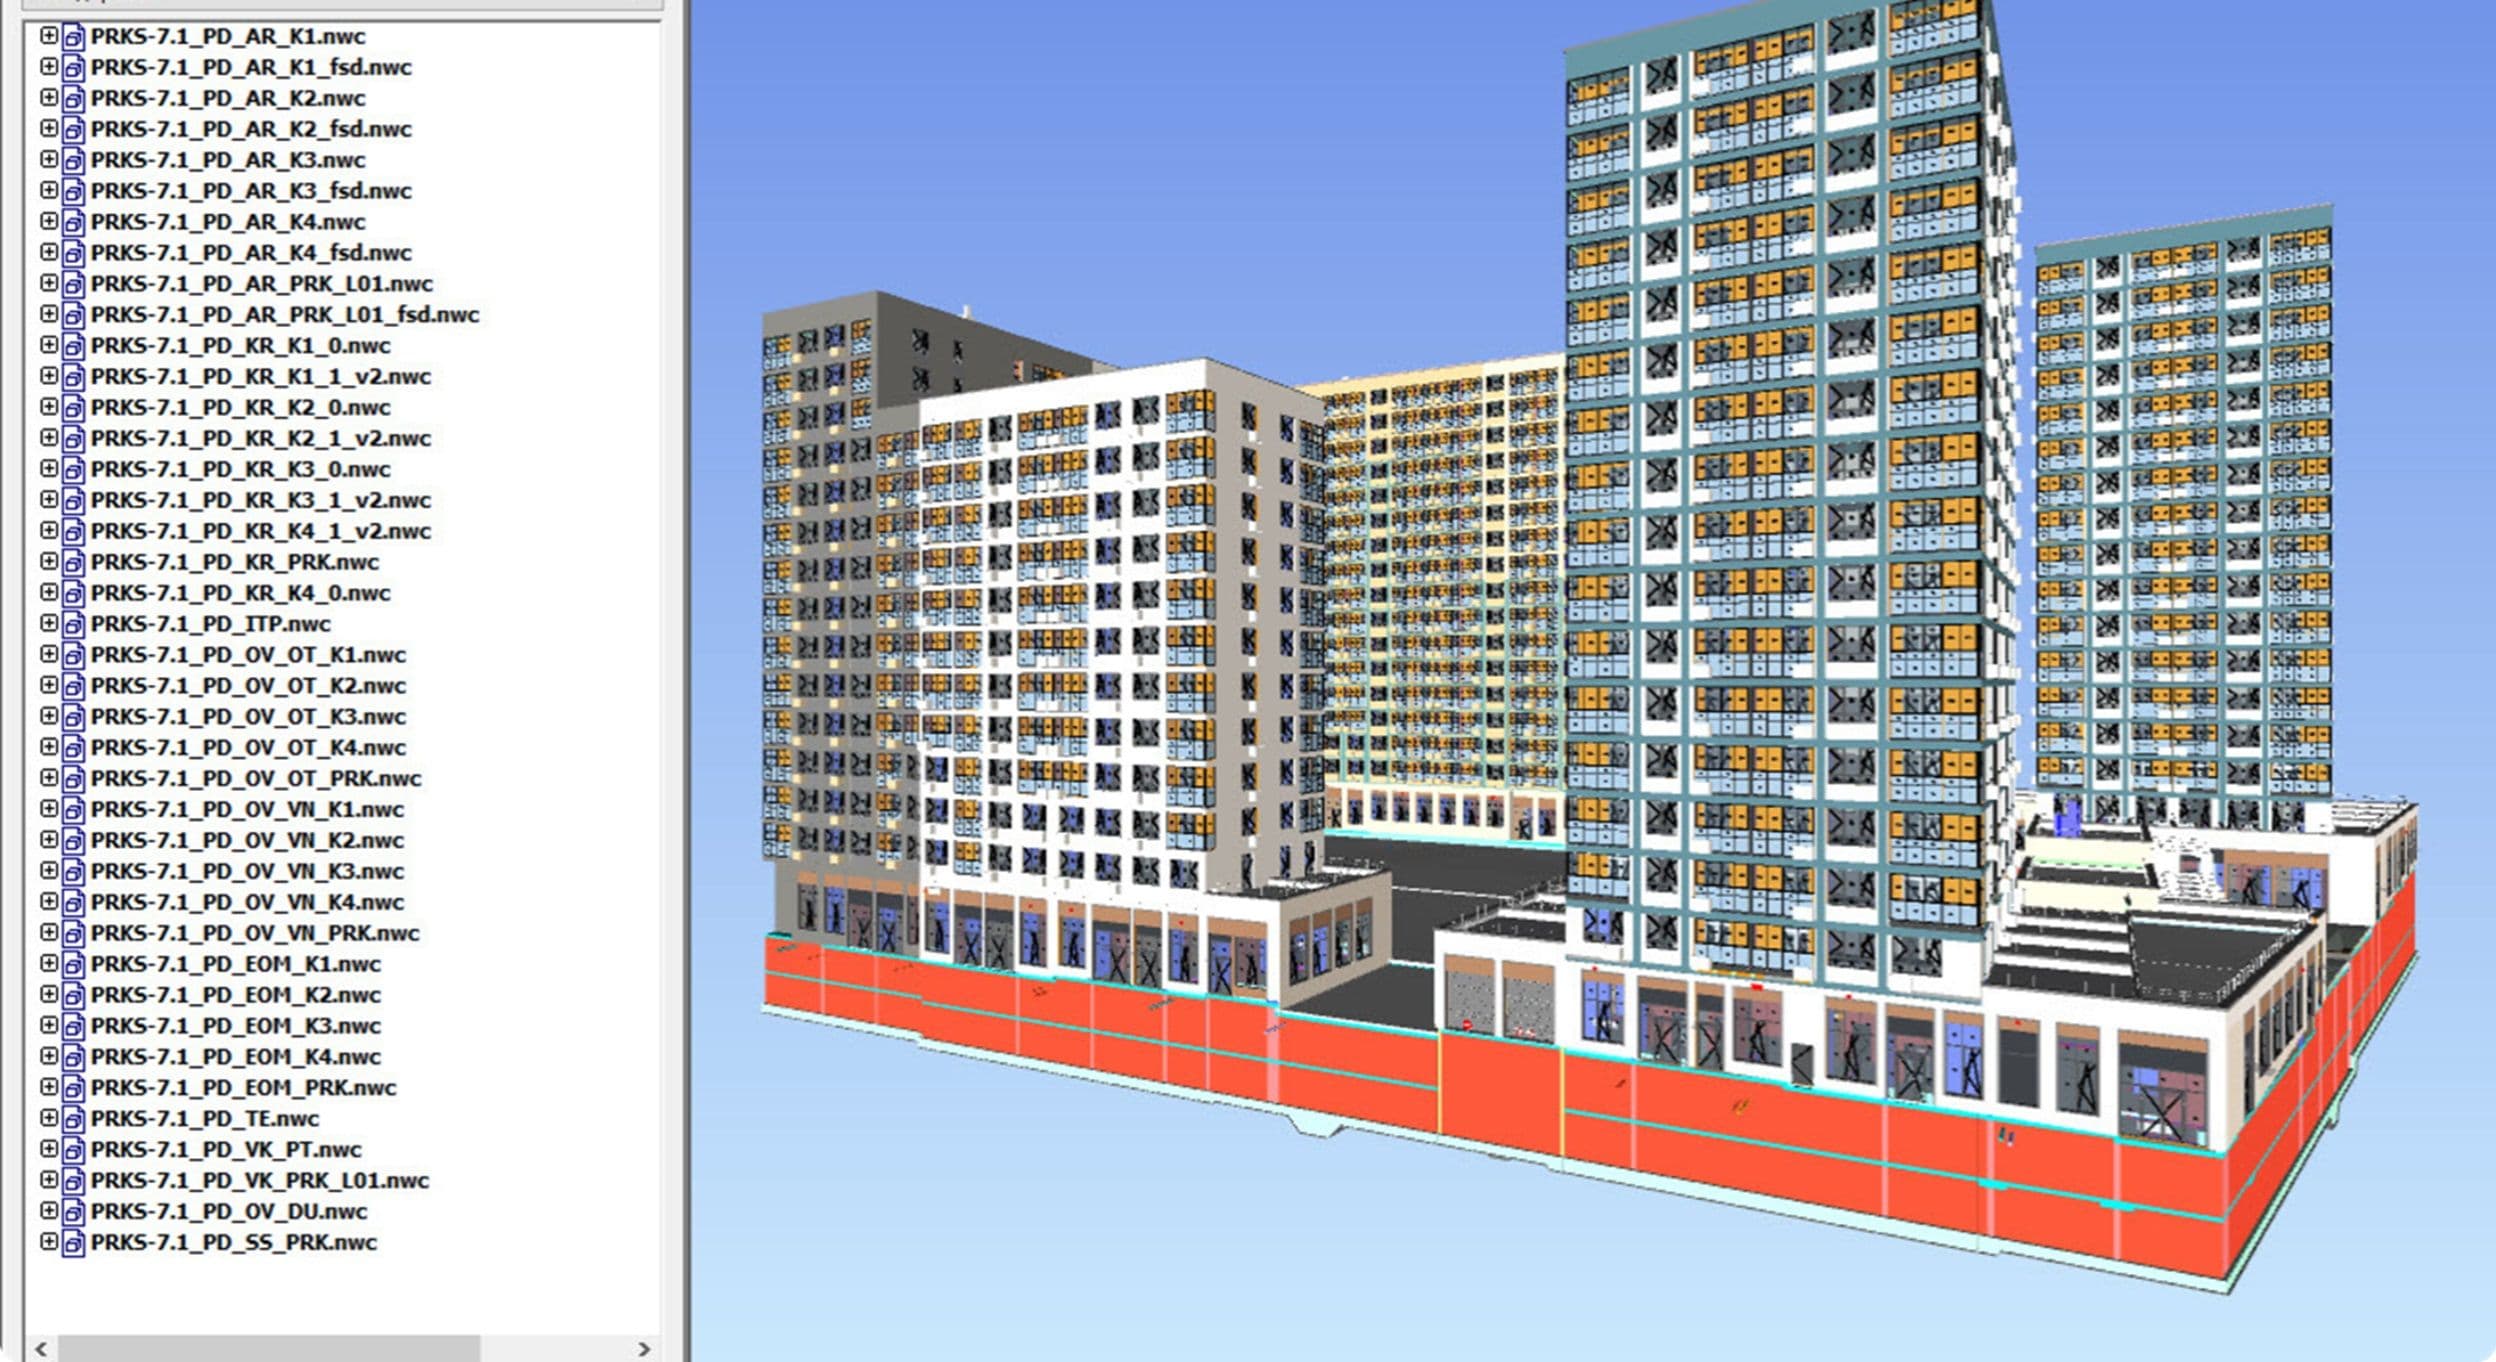Expand the PRKS-7.1_PD_SS_PRK.nwc node
Image resolution: width=2496 pixels, height=1362 pixels.
pos(47,1242)
